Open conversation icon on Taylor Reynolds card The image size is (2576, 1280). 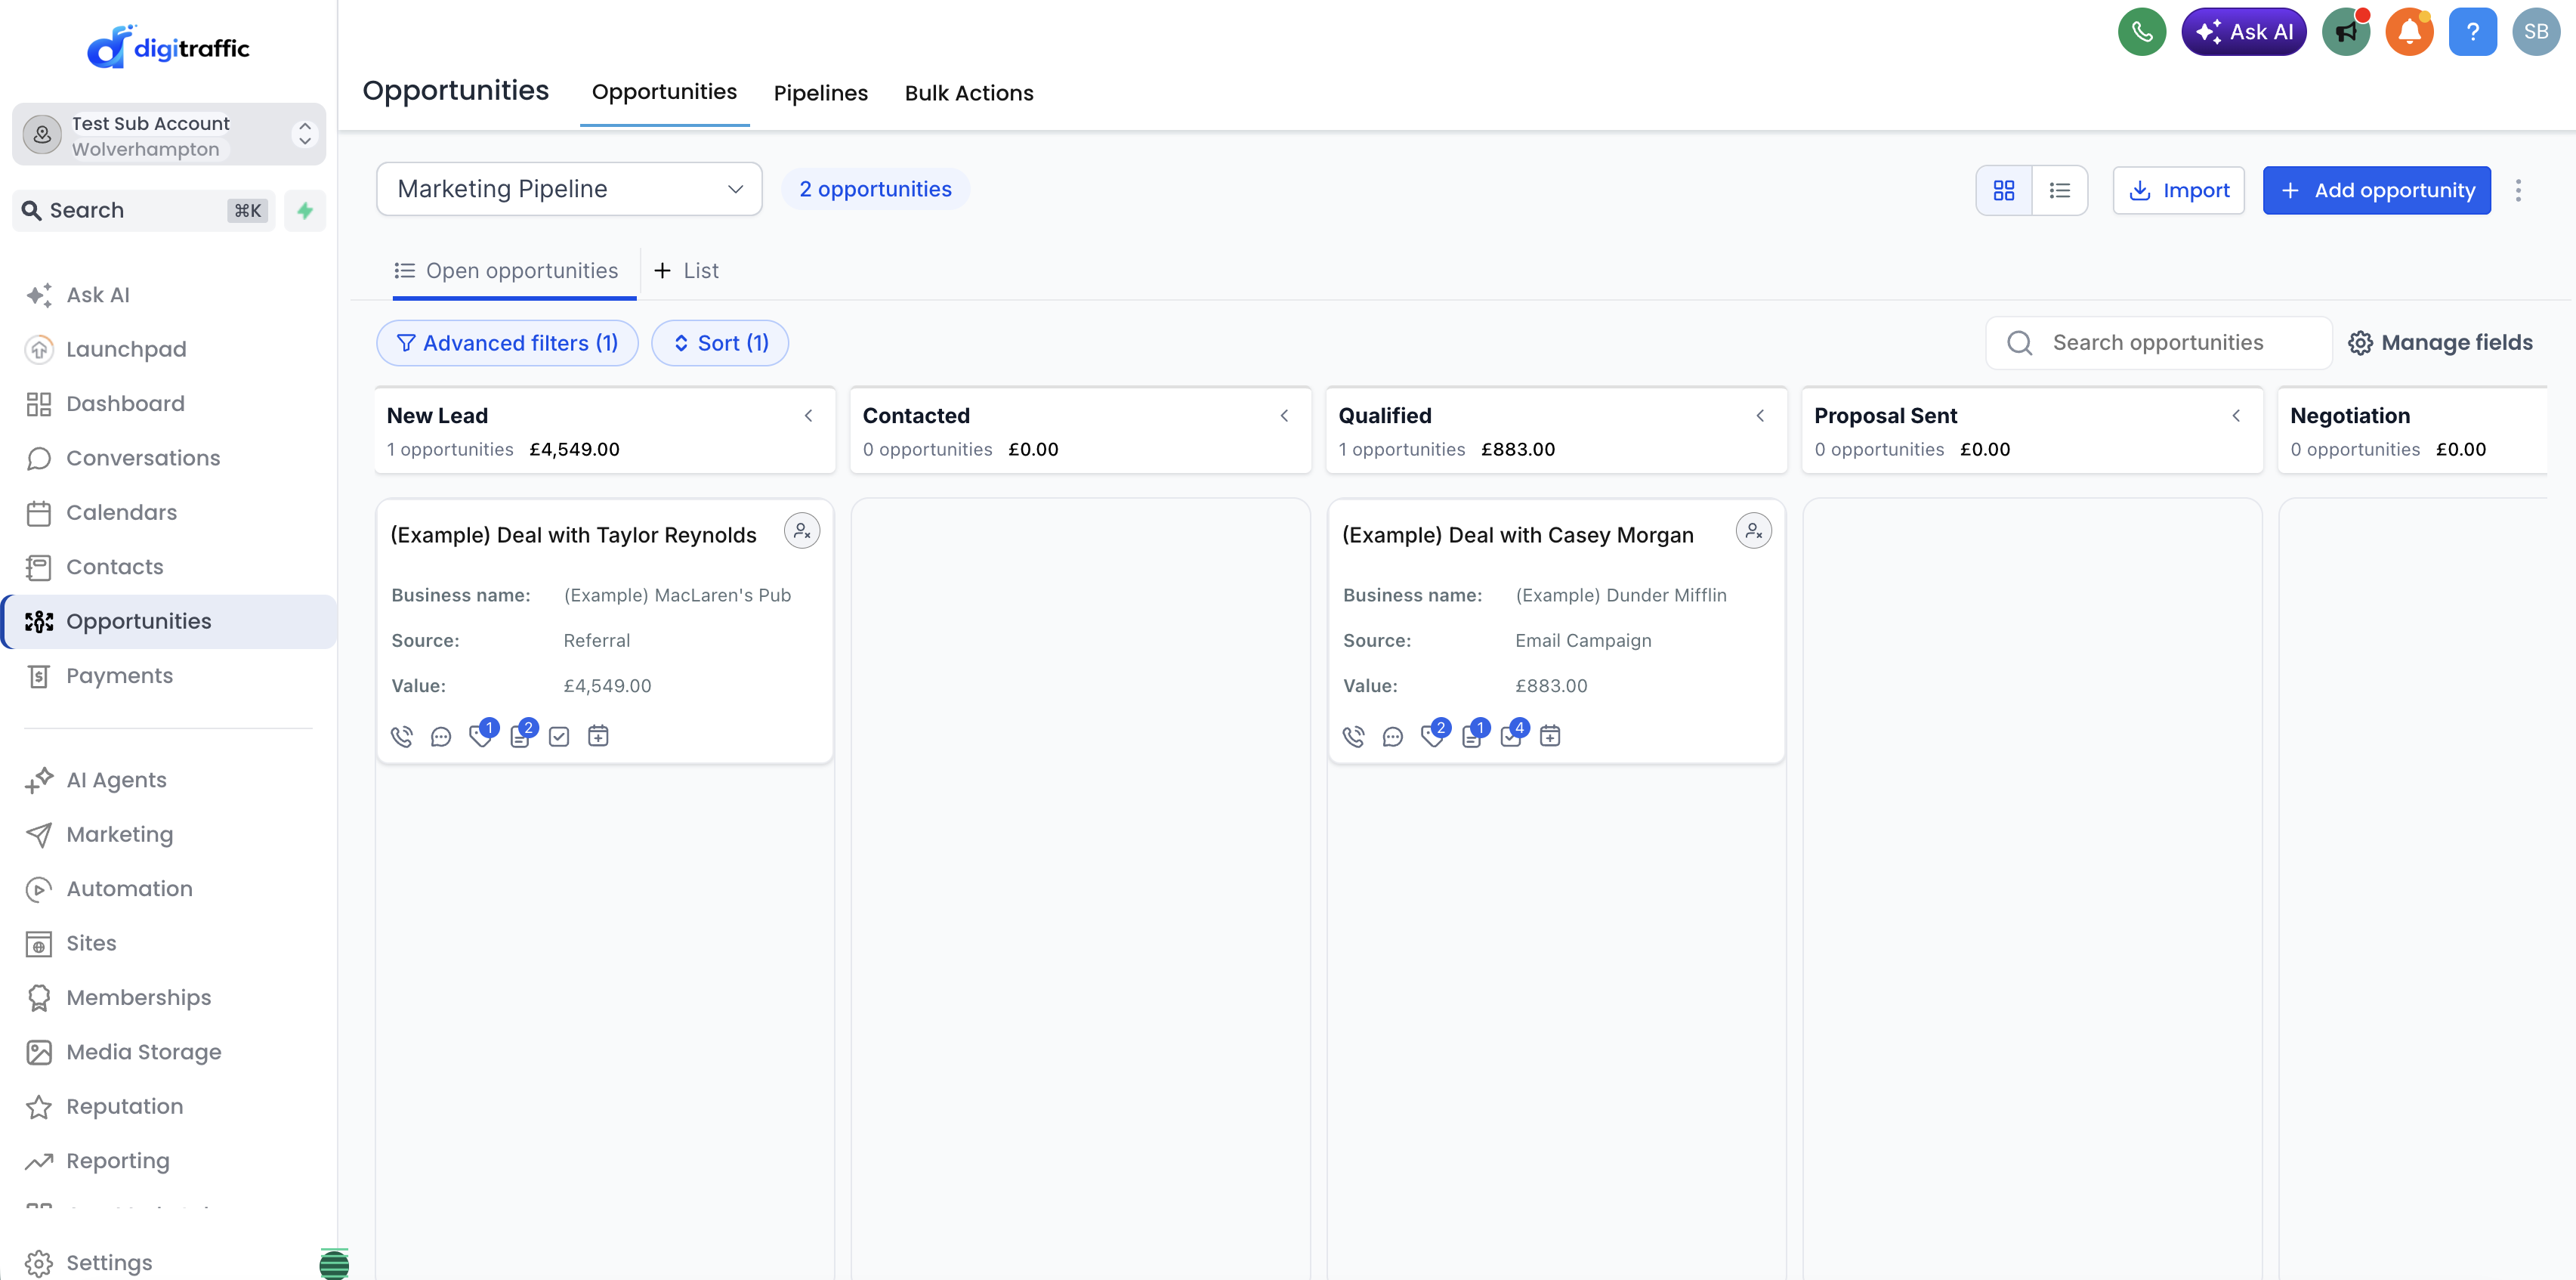tap(441, 736)
